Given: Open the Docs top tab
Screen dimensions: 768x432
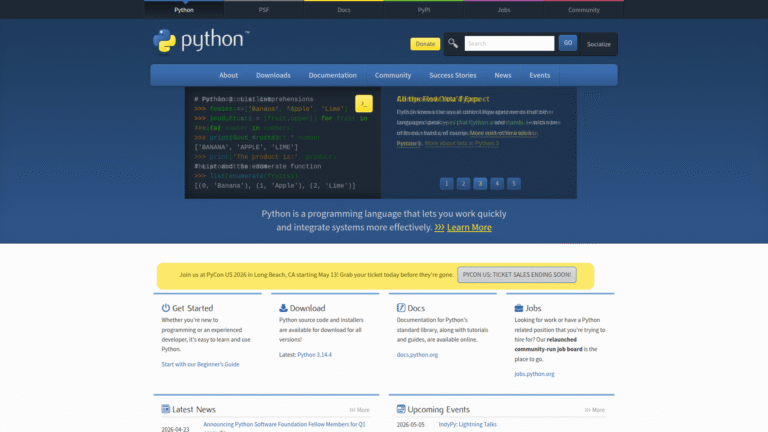Looking at the screenshot, I should click(x=344, y=10).
